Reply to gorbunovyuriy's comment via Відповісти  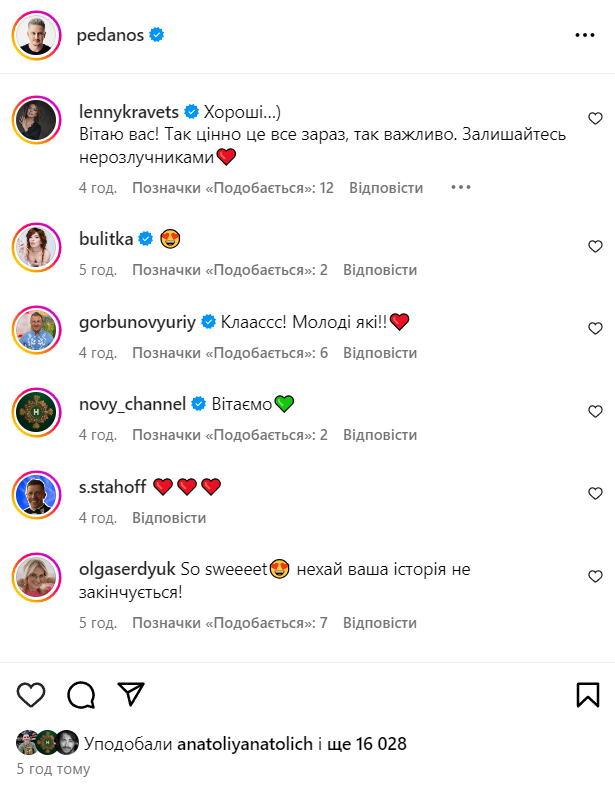point(380,353)
